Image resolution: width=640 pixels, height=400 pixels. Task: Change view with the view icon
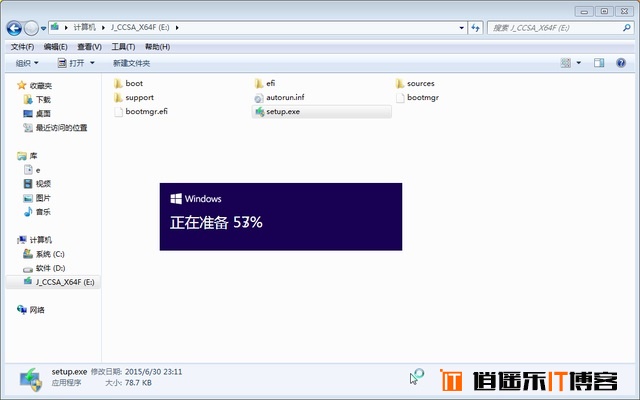(566, 63)
